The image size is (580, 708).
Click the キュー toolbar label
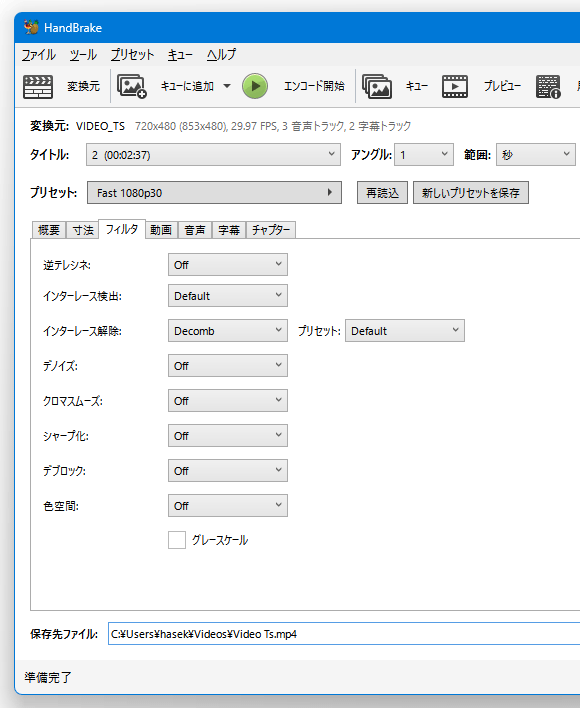click(416, 86)
